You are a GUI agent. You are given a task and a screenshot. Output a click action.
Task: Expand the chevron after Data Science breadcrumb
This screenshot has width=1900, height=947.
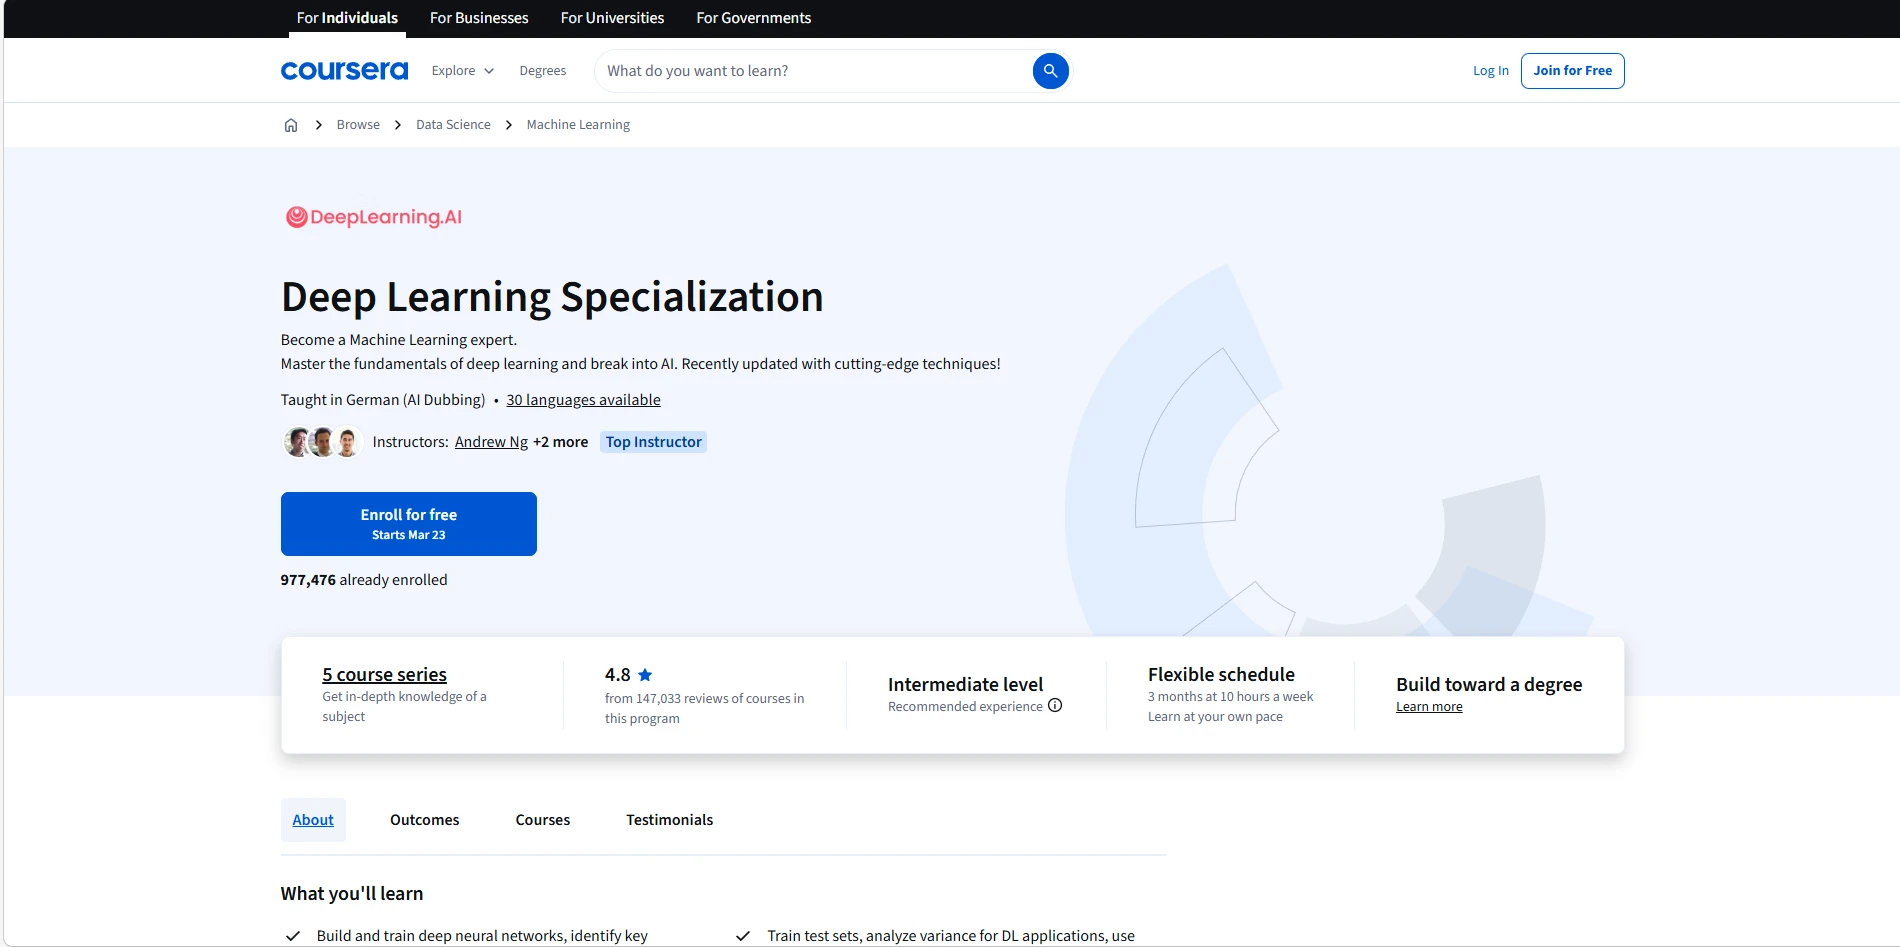click(509, 124)
